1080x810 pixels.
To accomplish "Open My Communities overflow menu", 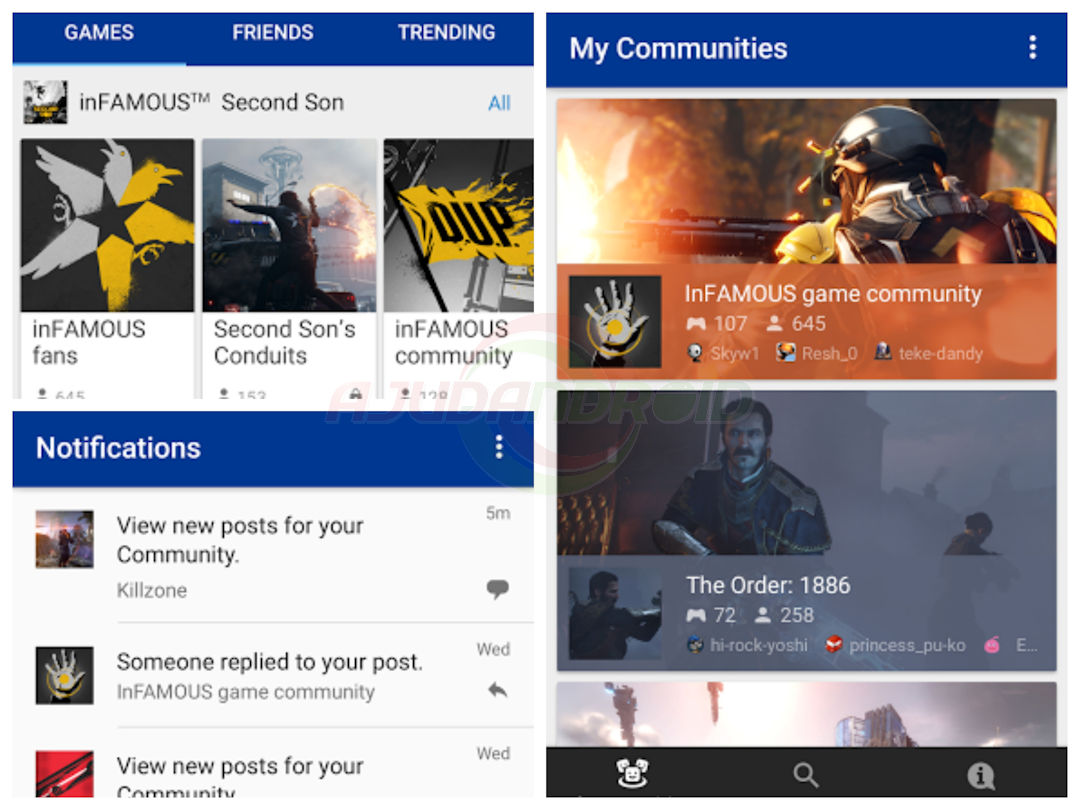I will tap(1032, 48).
